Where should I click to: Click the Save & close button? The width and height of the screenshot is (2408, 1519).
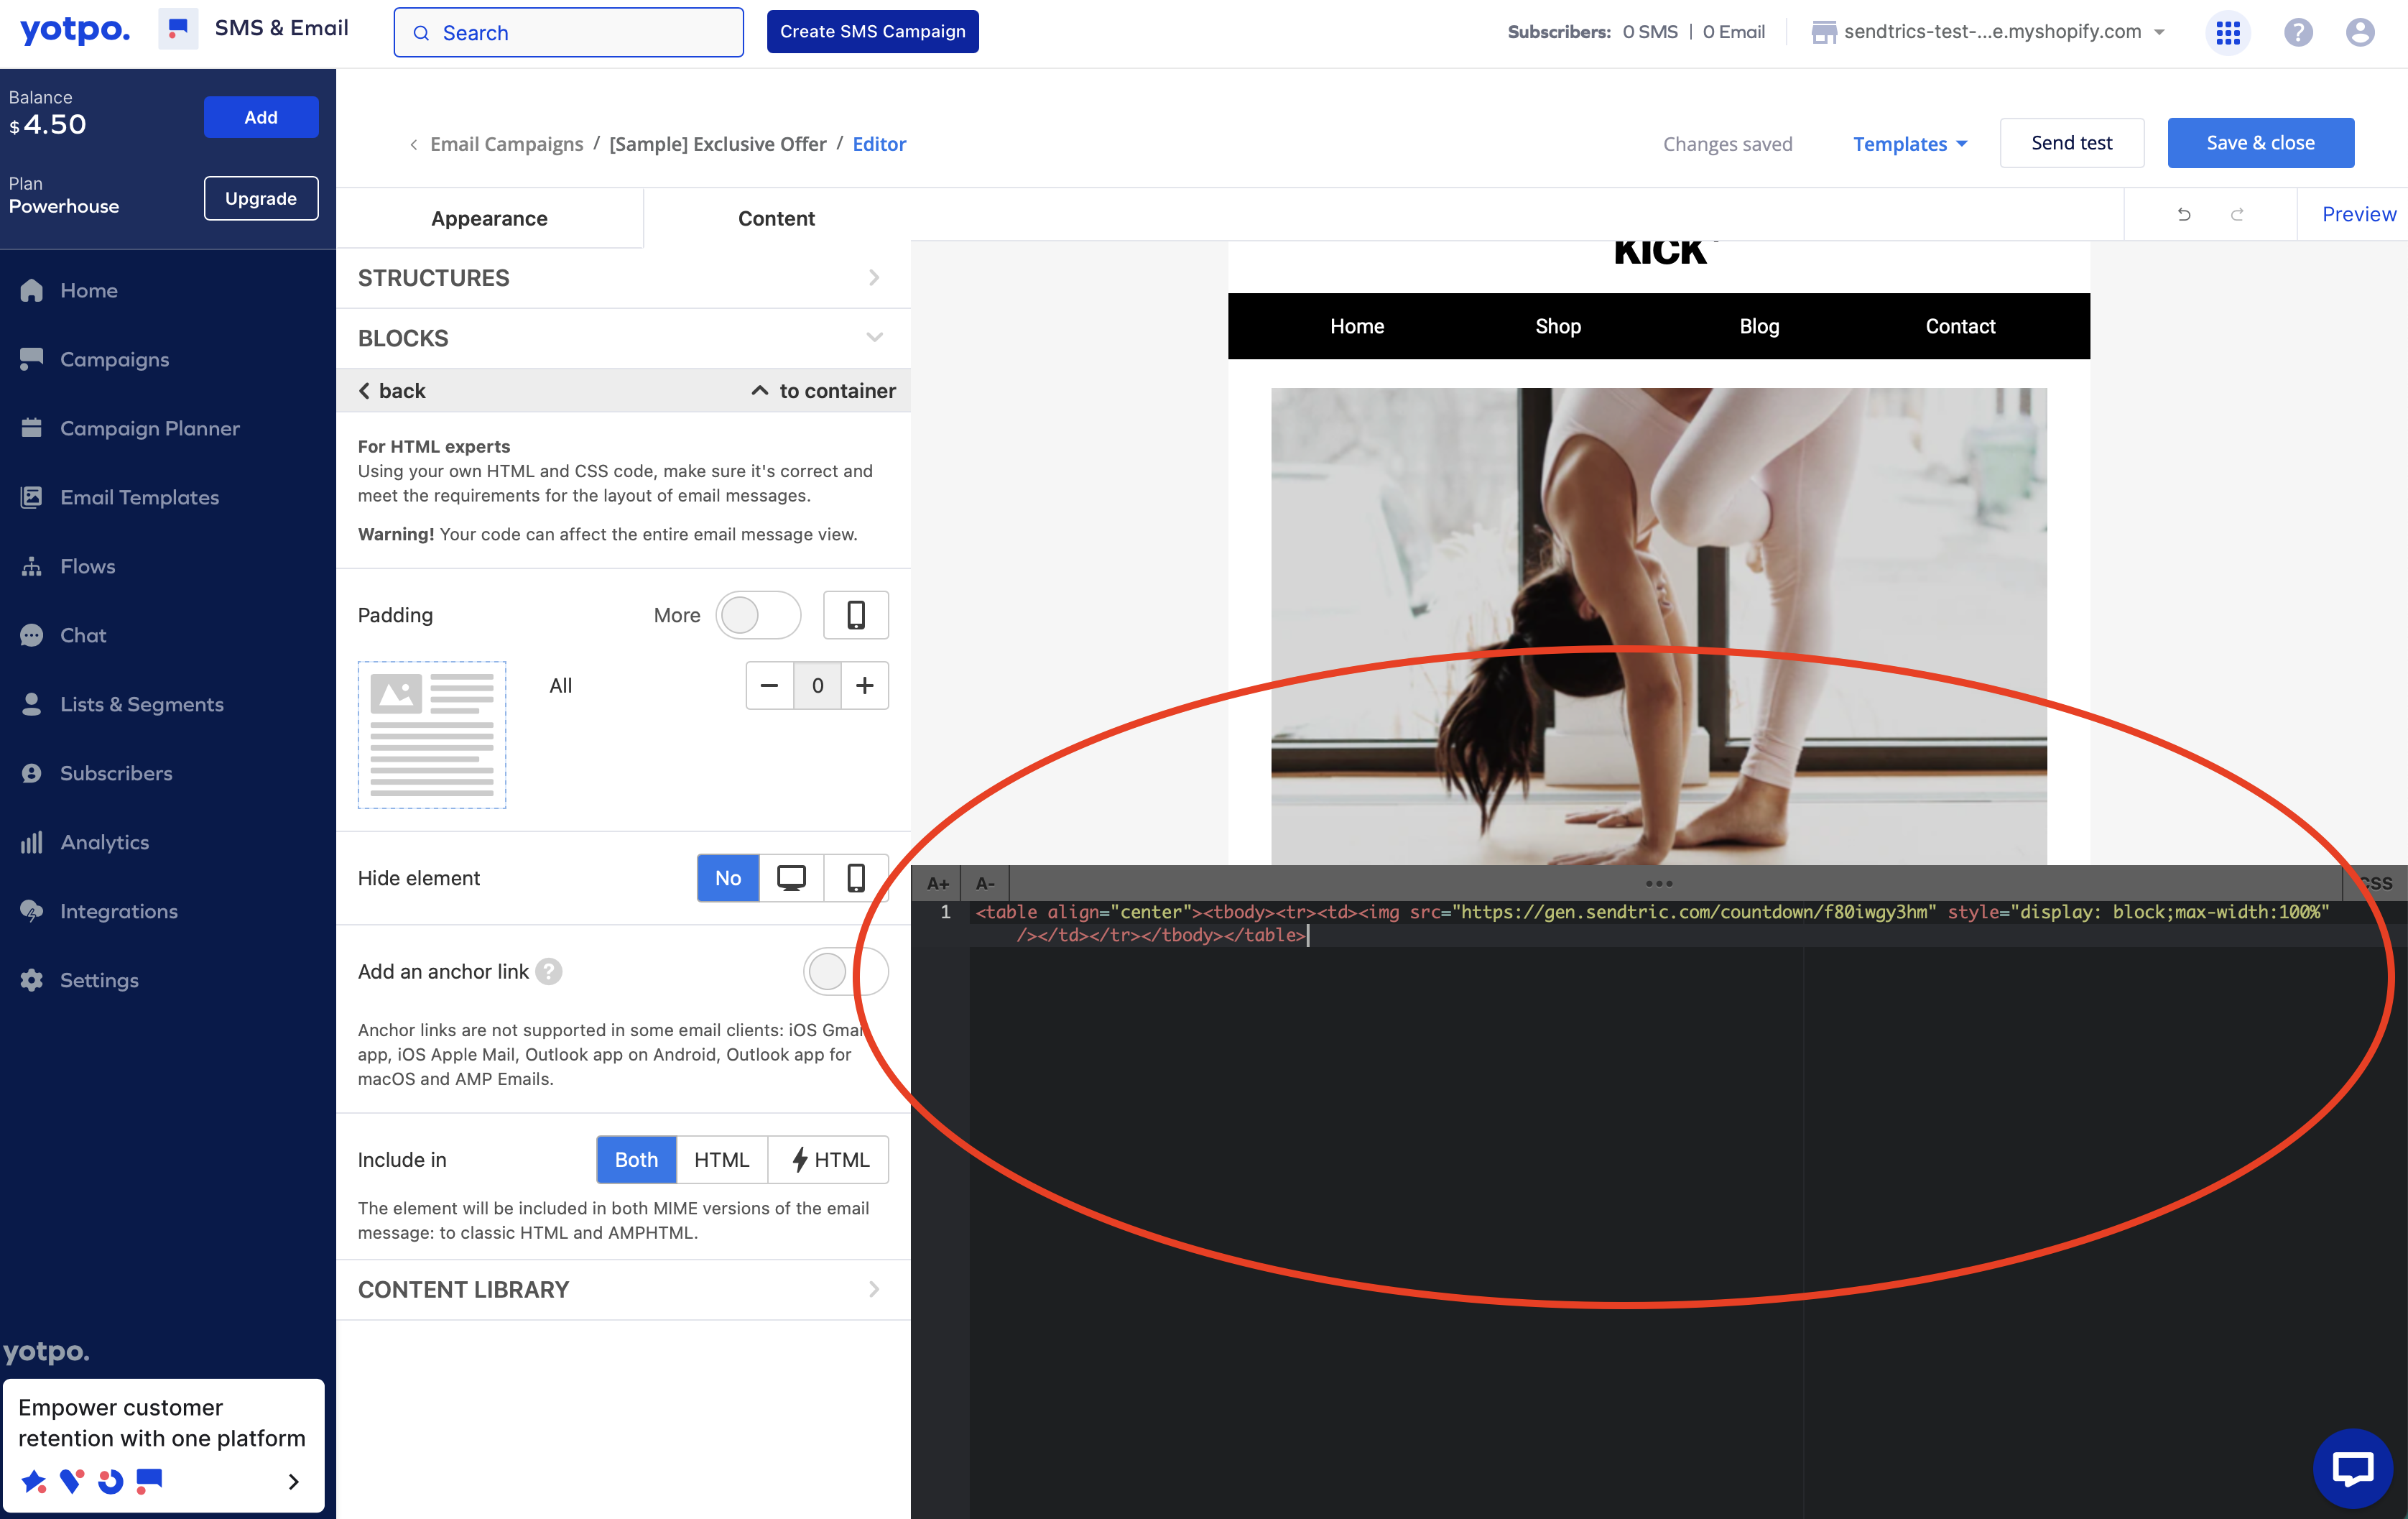coord(2260,143)
